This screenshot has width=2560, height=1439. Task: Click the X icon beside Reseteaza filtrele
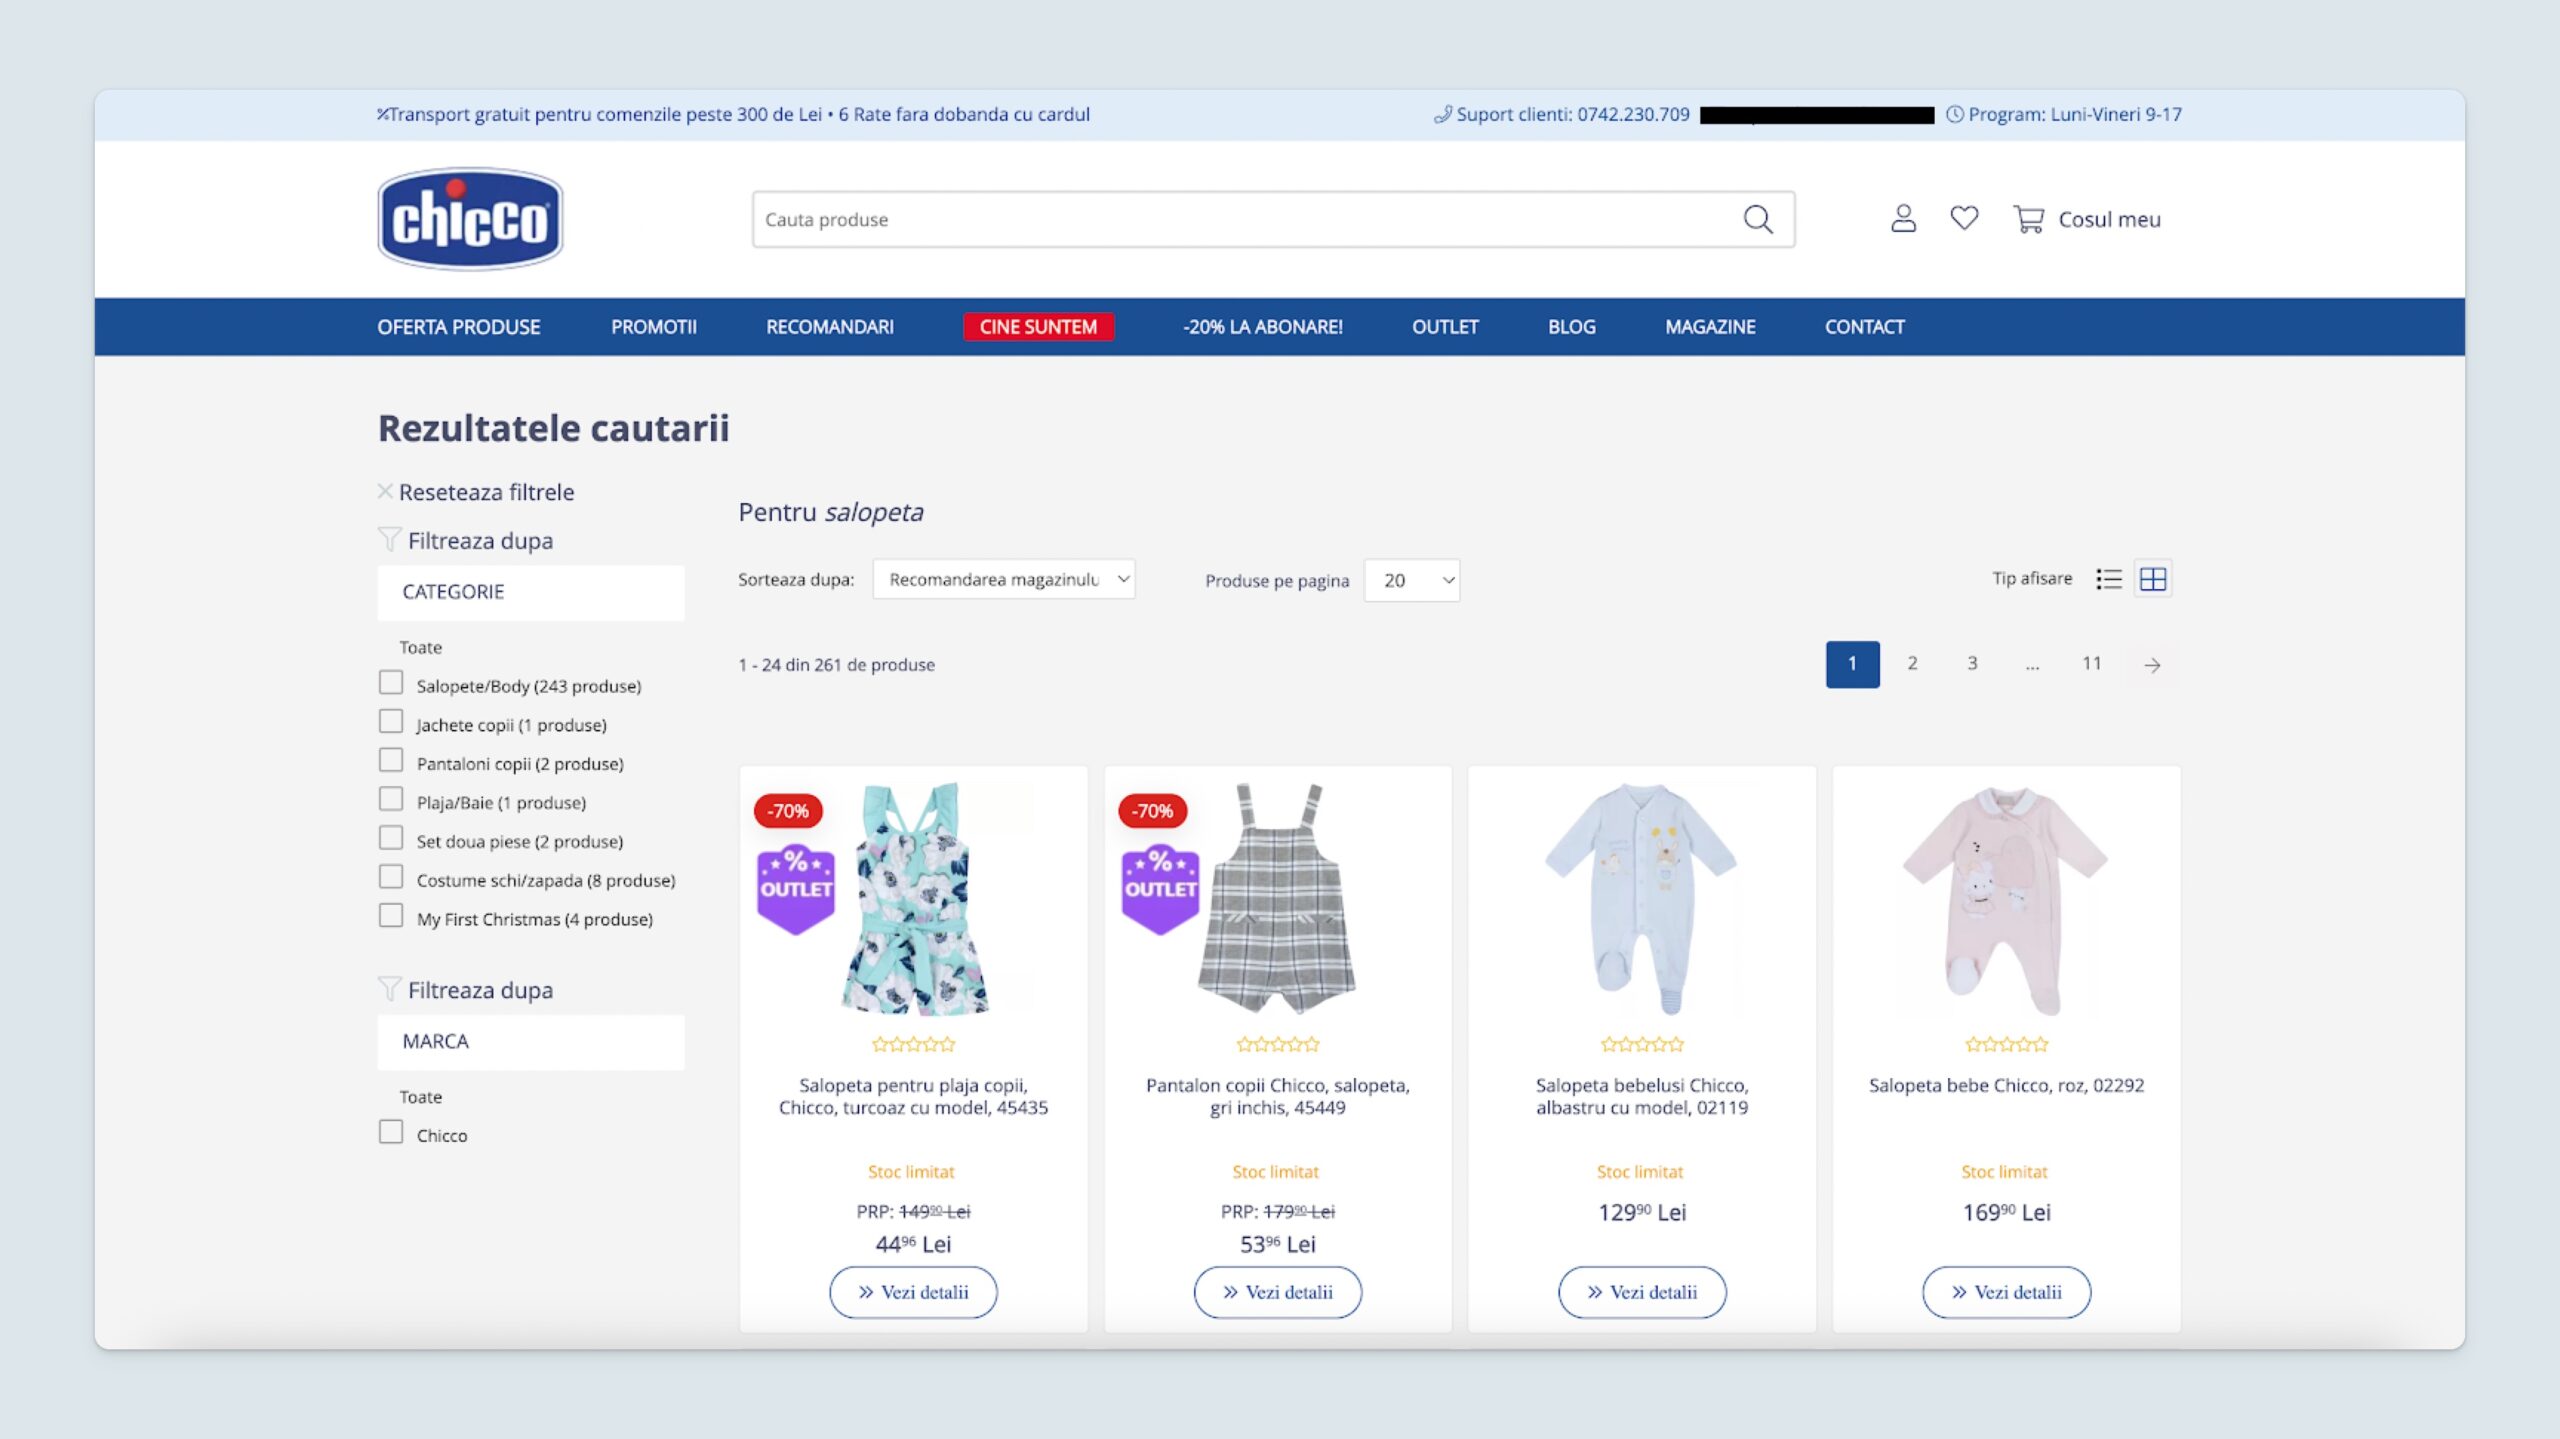385,491
